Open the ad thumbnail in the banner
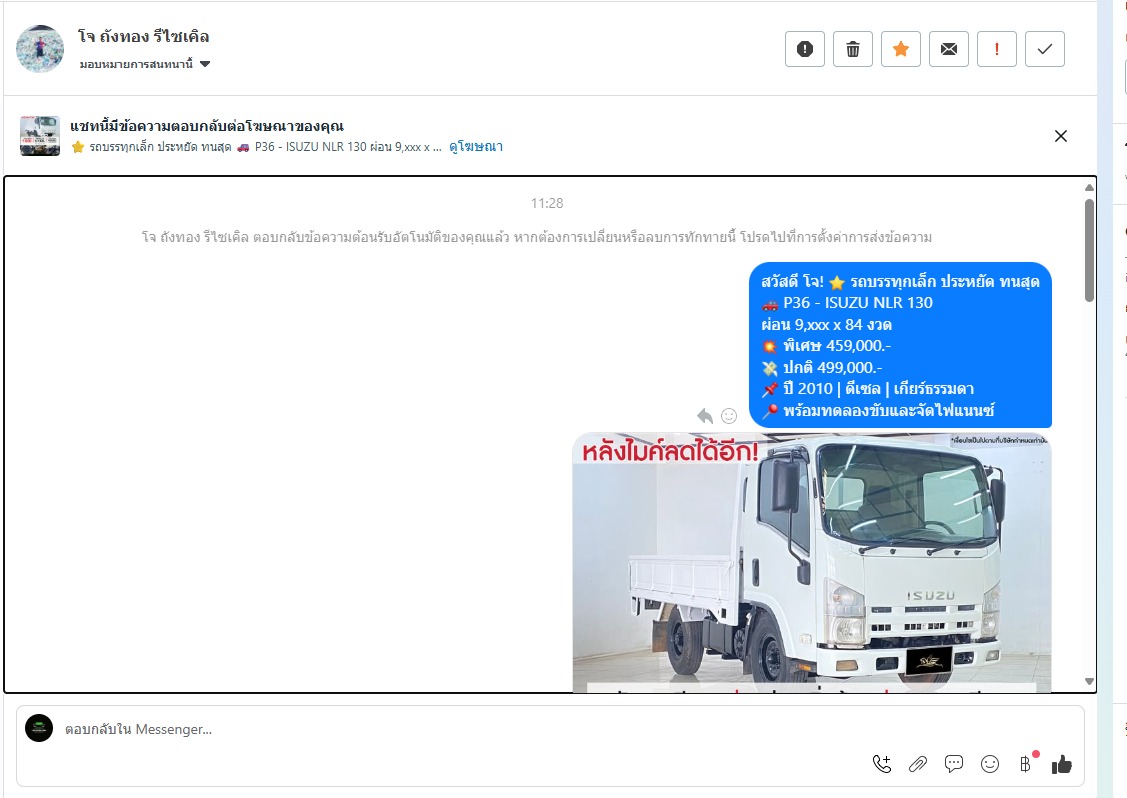Screen dimensions: 1127x798 point(40,136)
